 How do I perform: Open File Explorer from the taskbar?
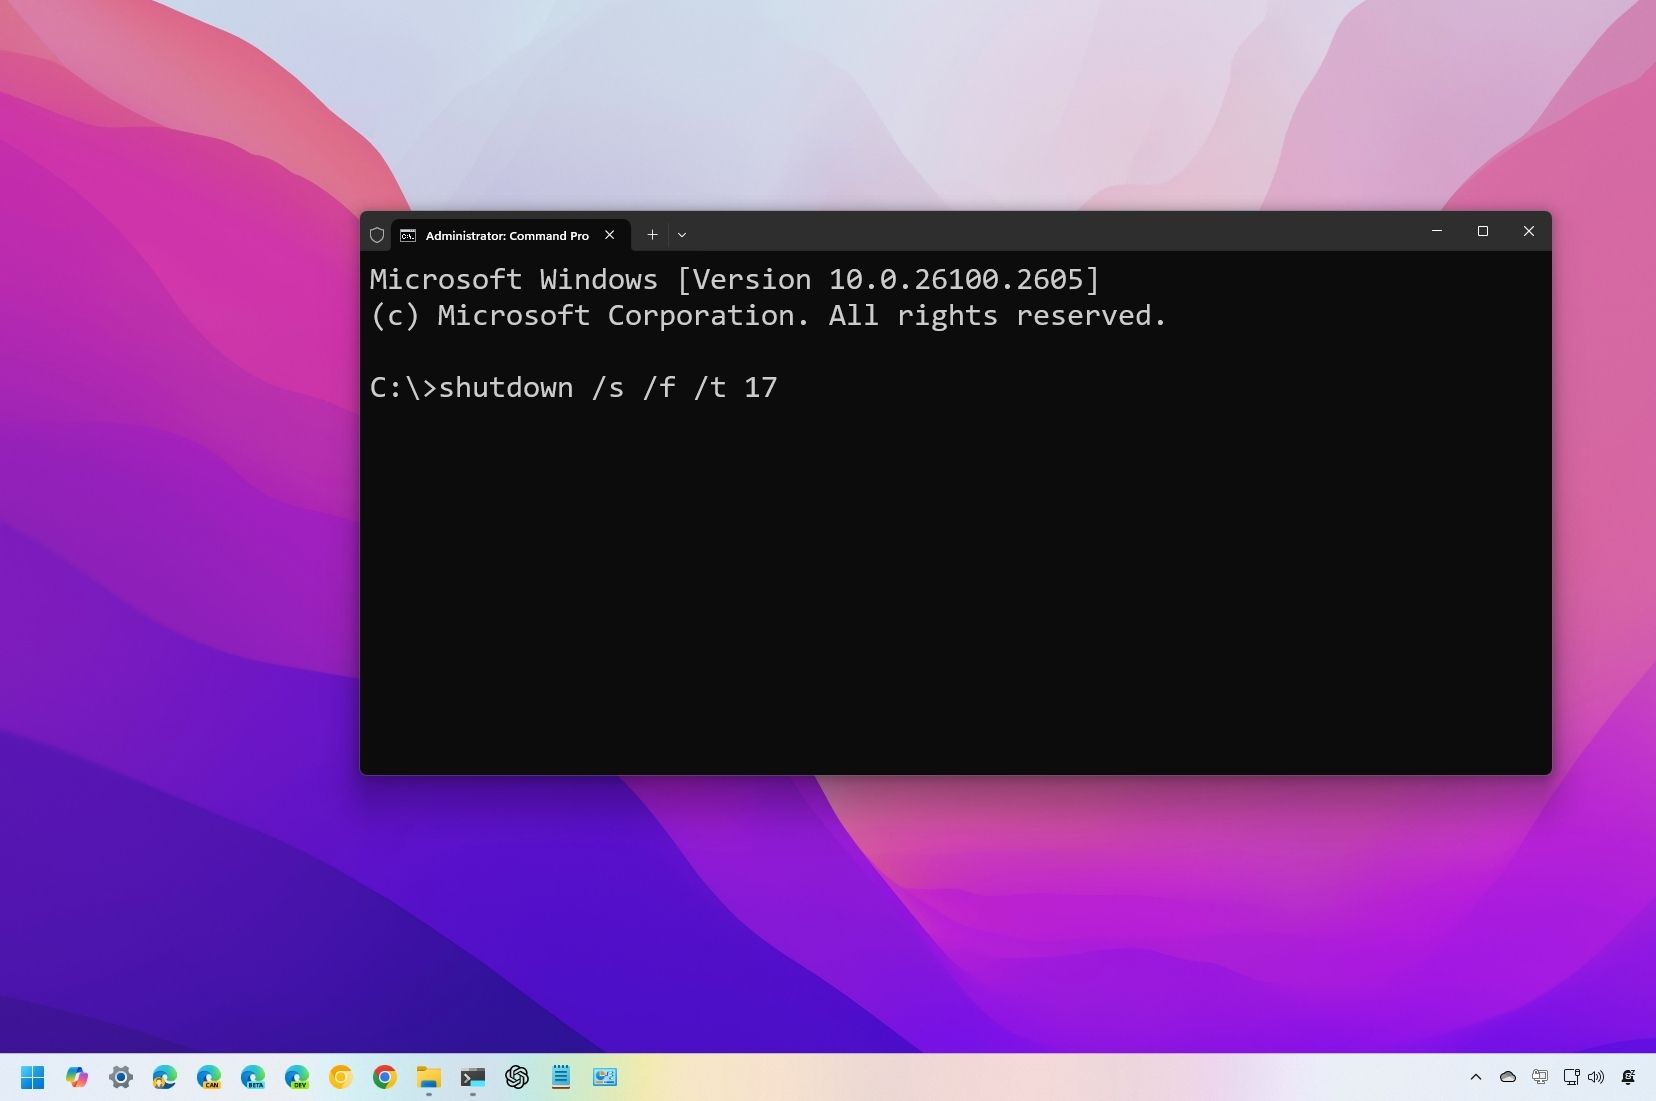pos(429,1077)
